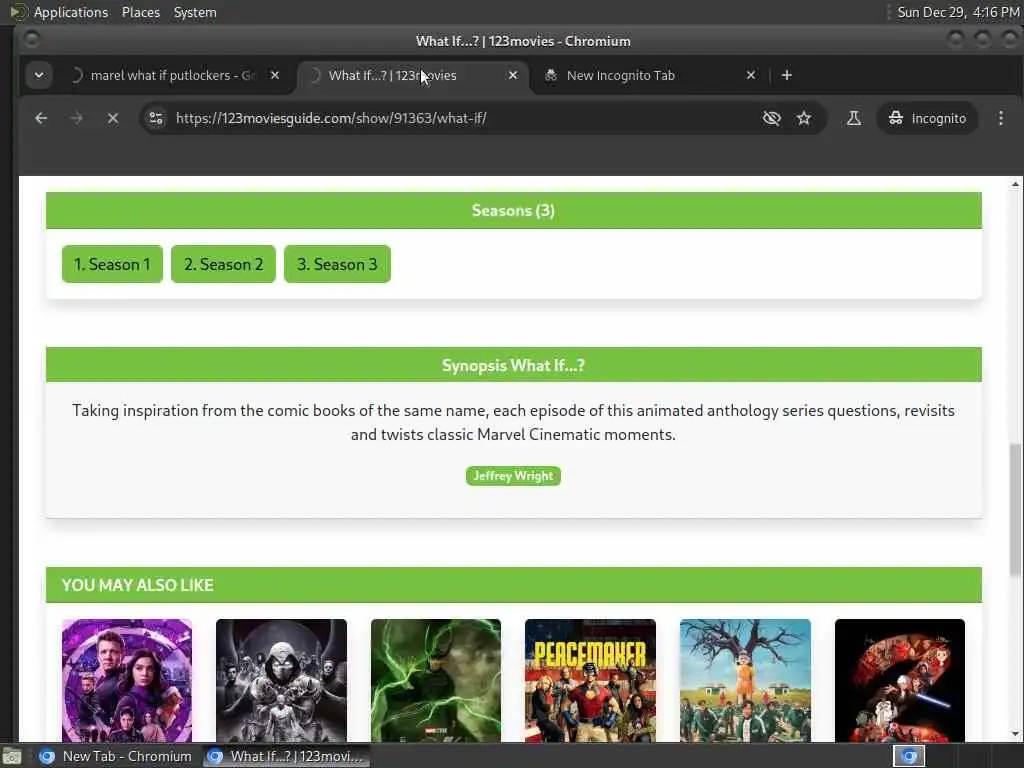Viewport: 1024px width, 768px height.
Task: Open the Peacemaker poster thumbnail
Action: tap(590, 680)
